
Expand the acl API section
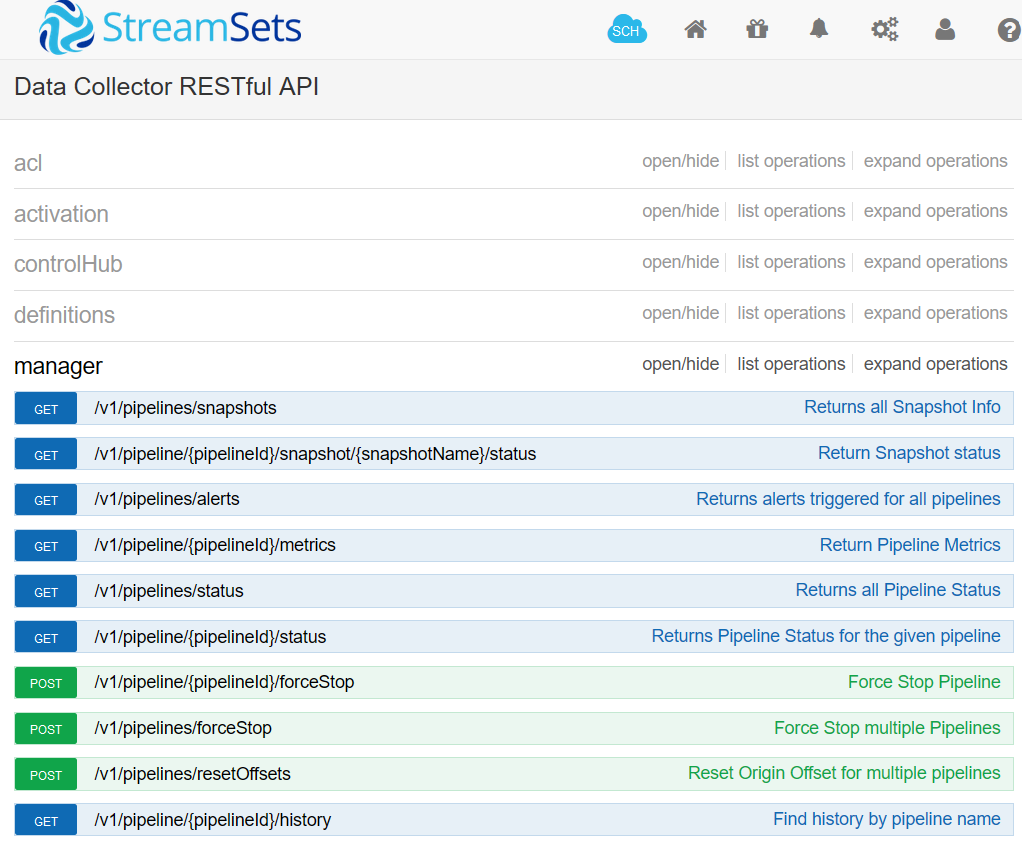[x=28, y=163]
